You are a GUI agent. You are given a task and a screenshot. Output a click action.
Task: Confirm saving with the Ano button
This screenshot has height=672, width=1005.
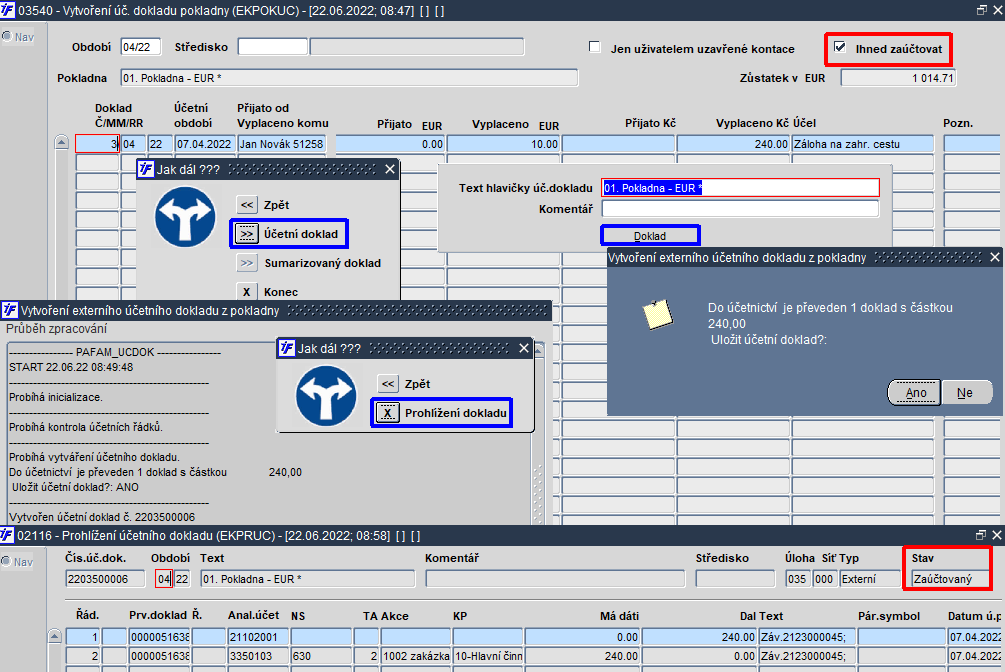click(915, 392)
